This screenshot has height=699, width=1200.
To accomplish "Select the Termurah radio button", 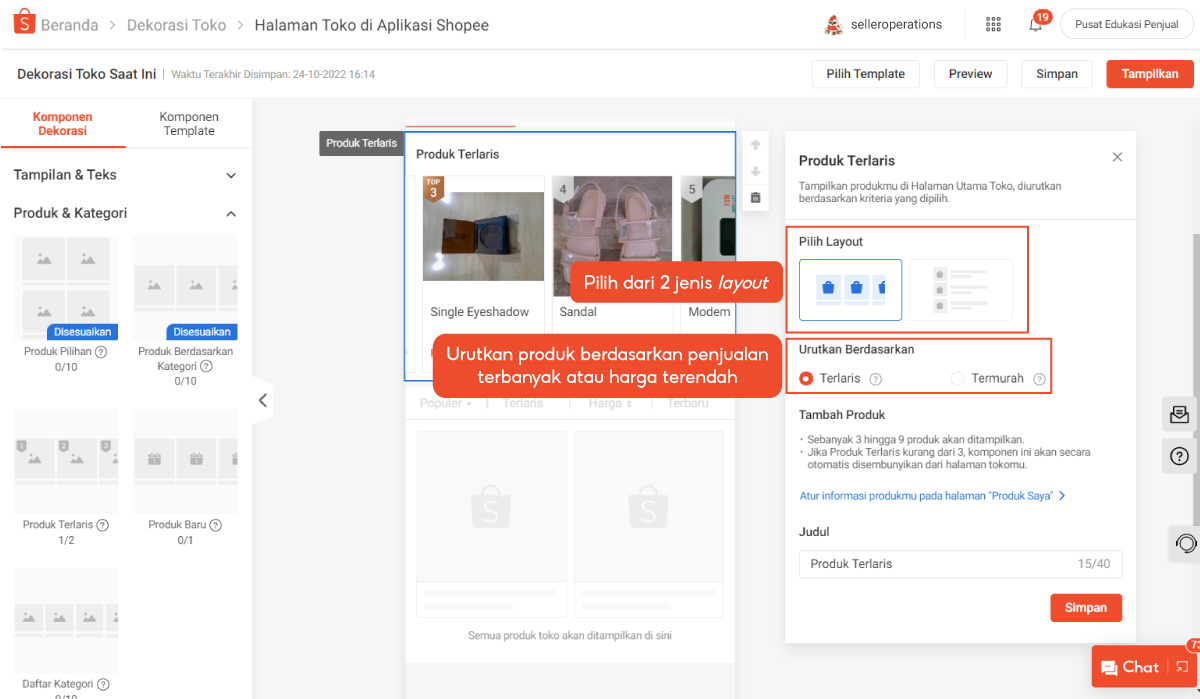I will tap(957, 379).
